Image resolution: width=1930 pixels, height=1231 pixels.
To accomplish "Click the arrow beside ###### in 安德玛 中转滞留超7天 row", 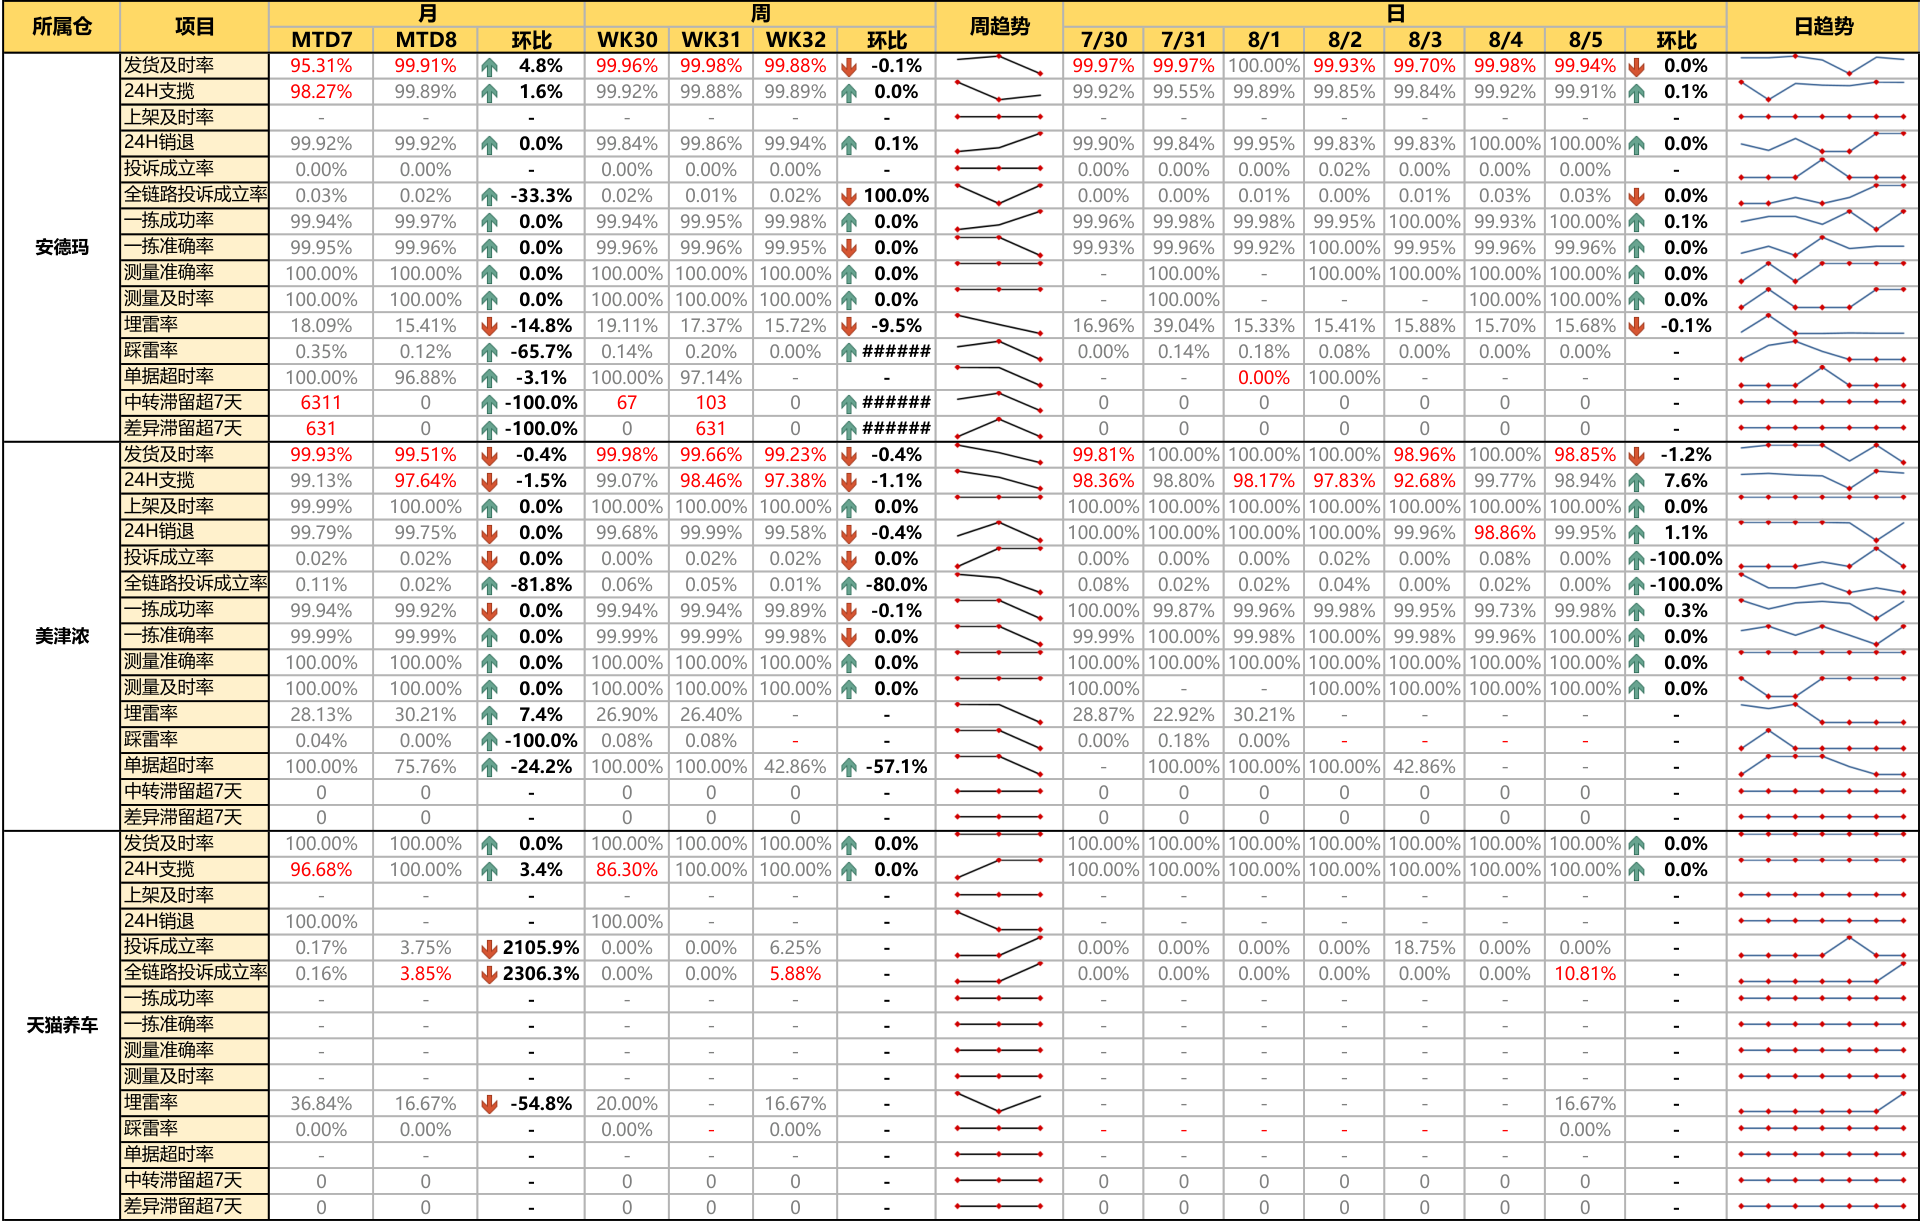I will click(849, 404).
